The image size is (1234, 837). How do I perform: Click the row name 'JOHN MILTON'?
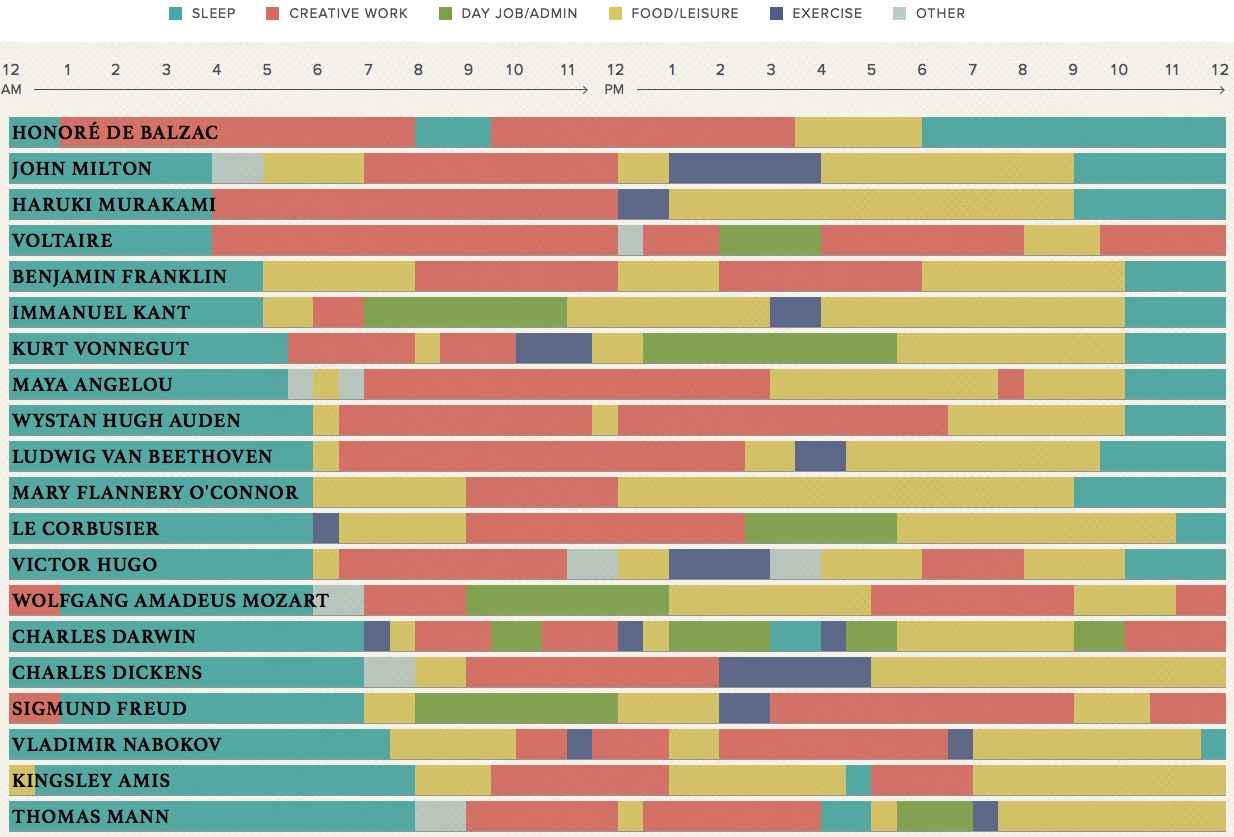[82, 168]
